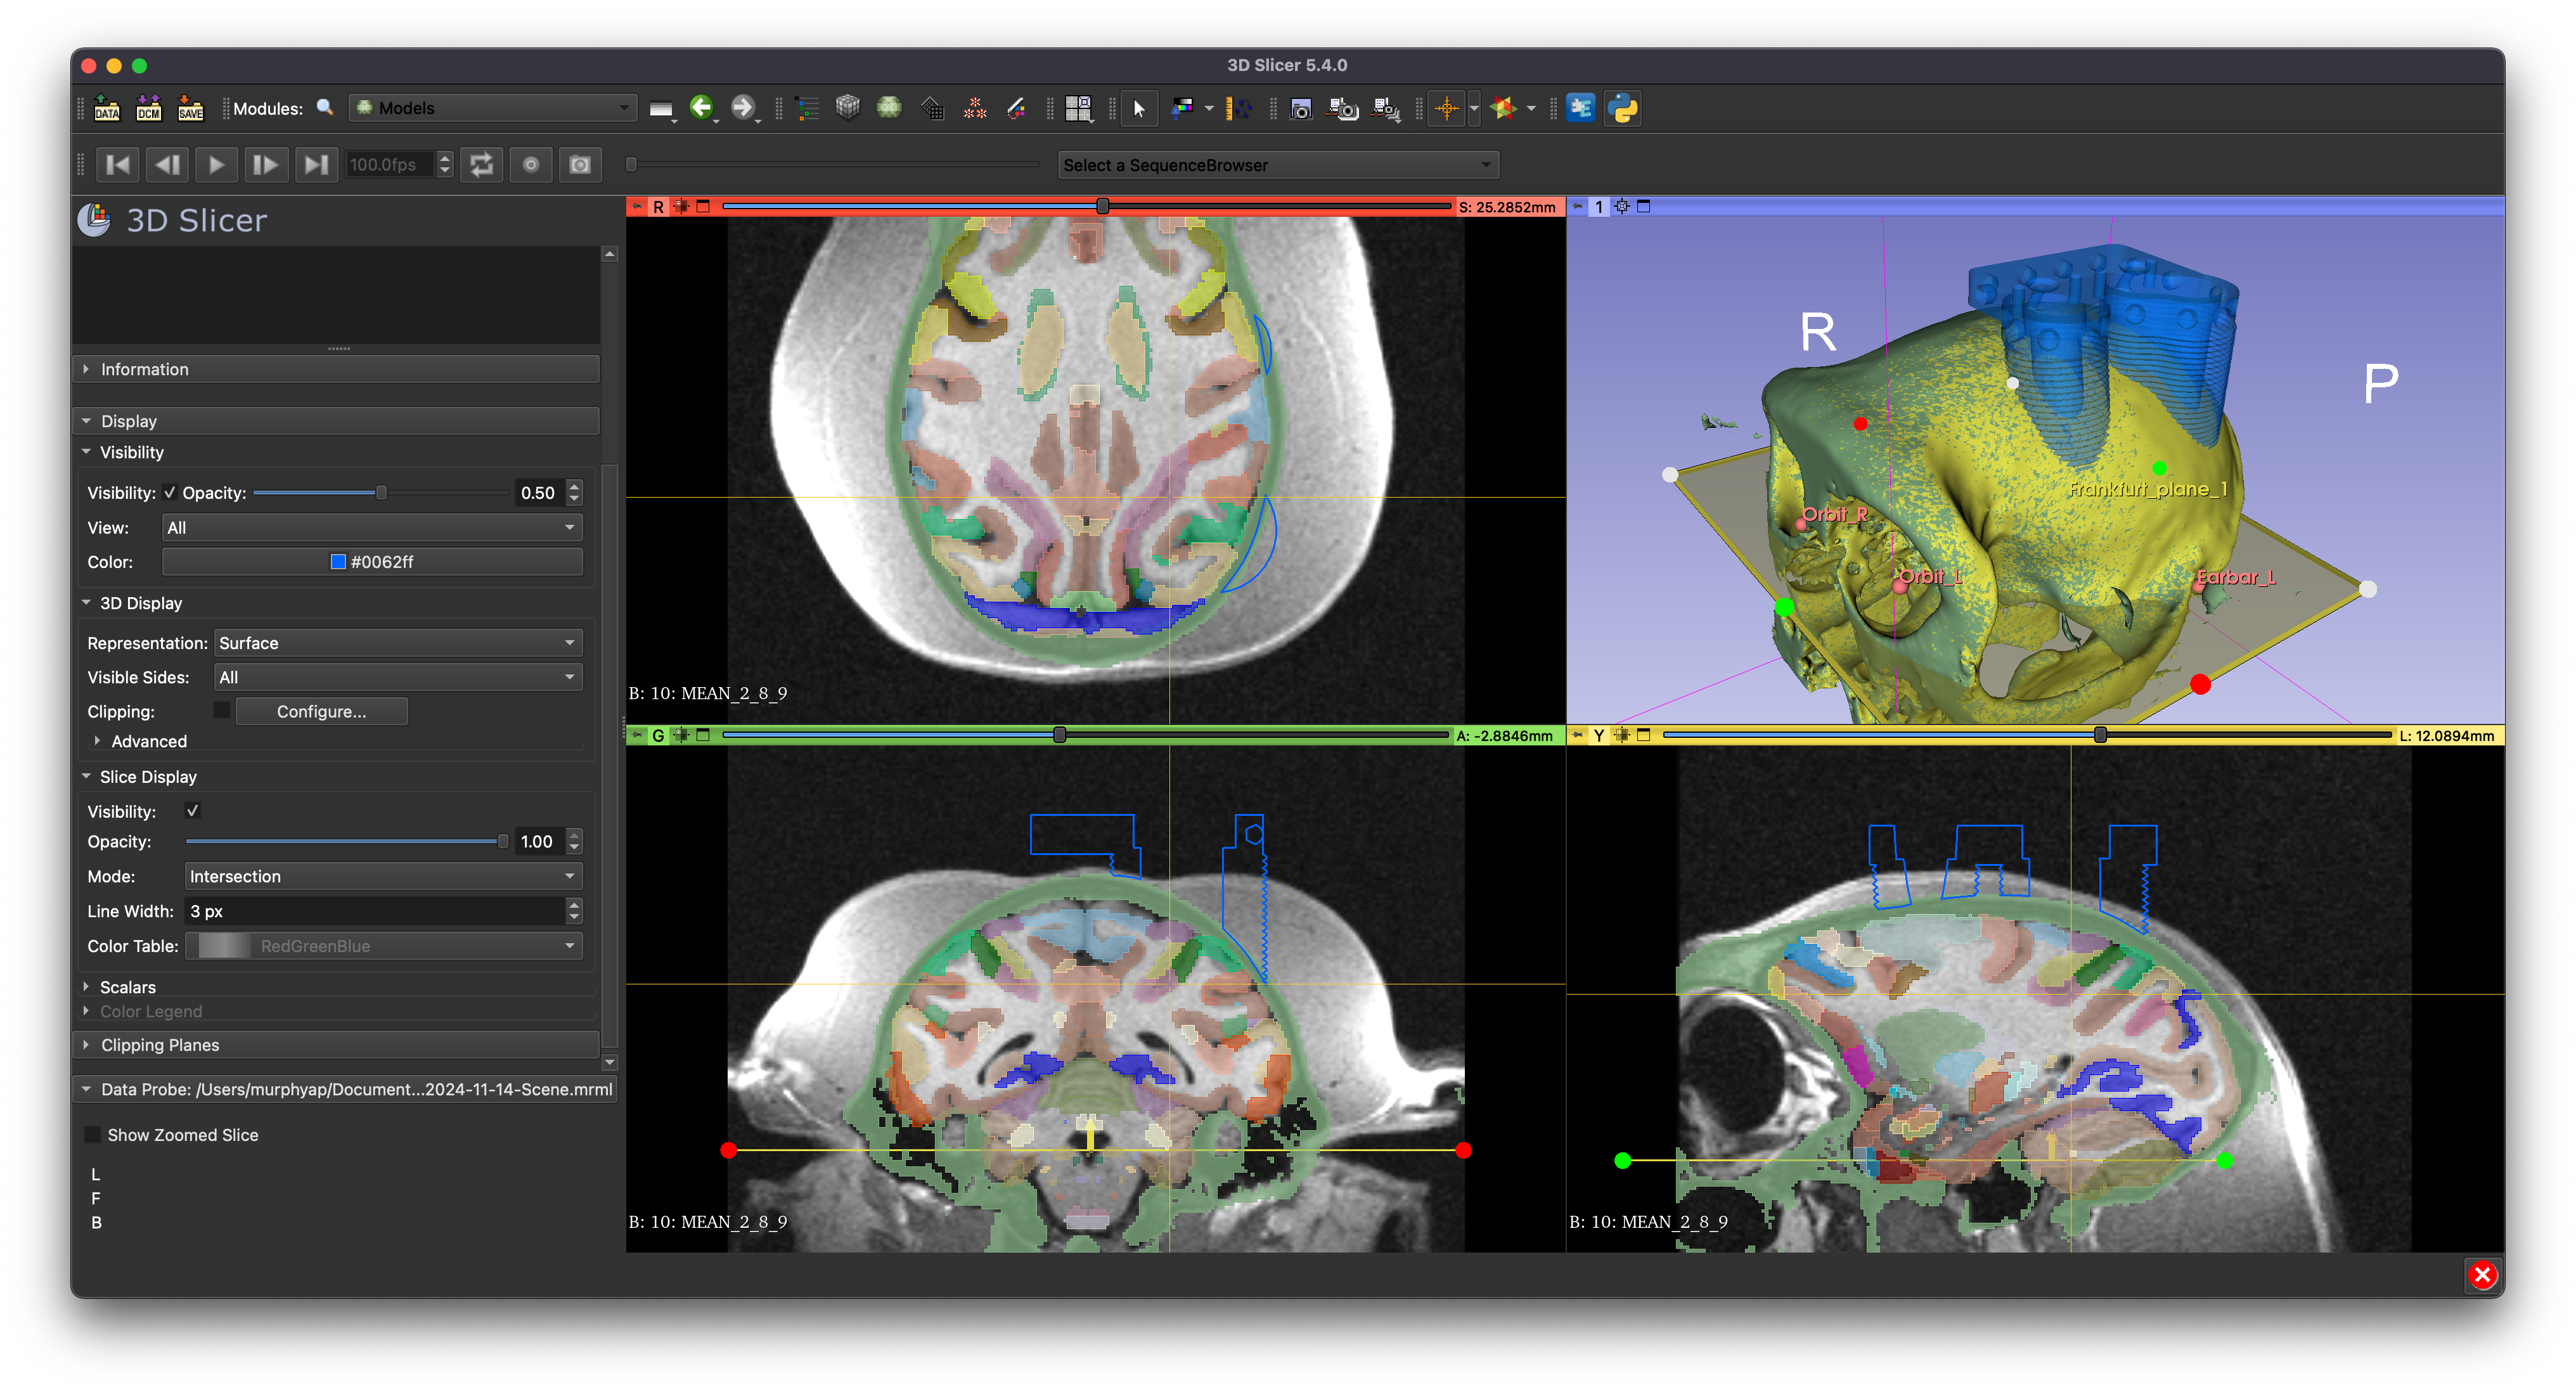The image size is (2576, 1392).
Task: Toggle the Slice Display Visibility checkbox
Action: (193, 810)
